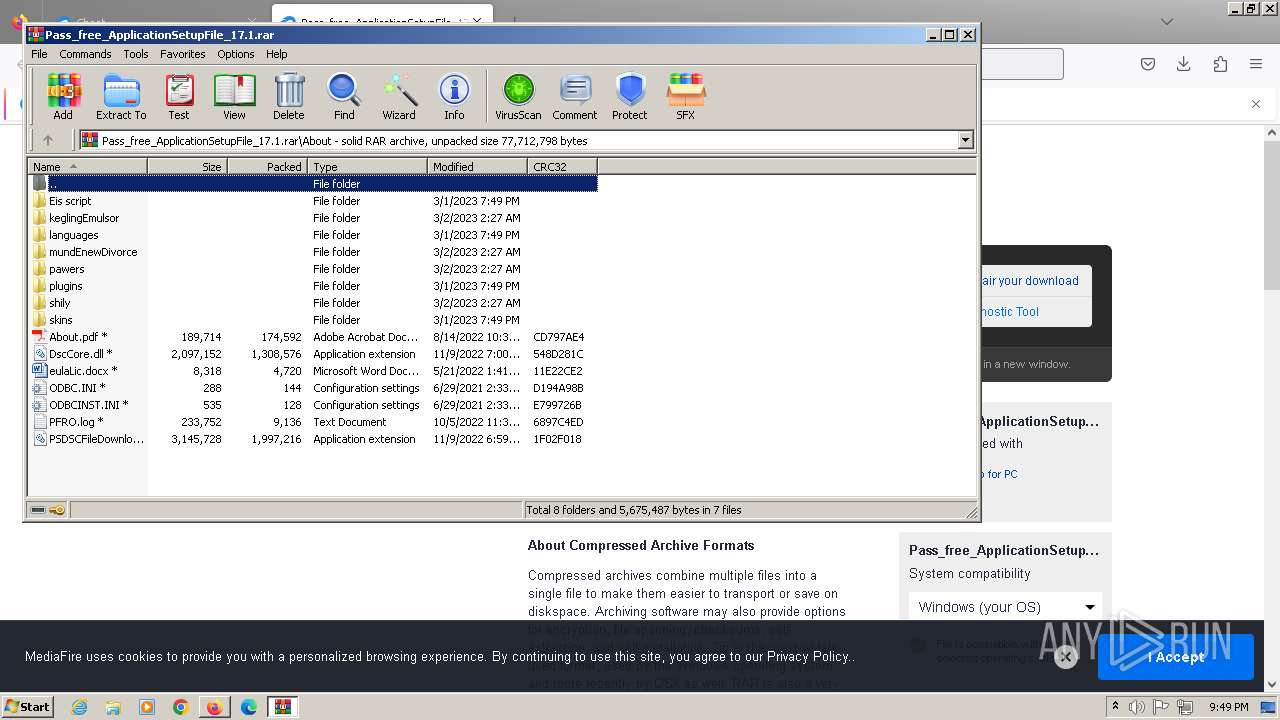Click the Firefox tabs list chevron
The height and width of the screenshot is (720, 1280).
[1167, 21]
